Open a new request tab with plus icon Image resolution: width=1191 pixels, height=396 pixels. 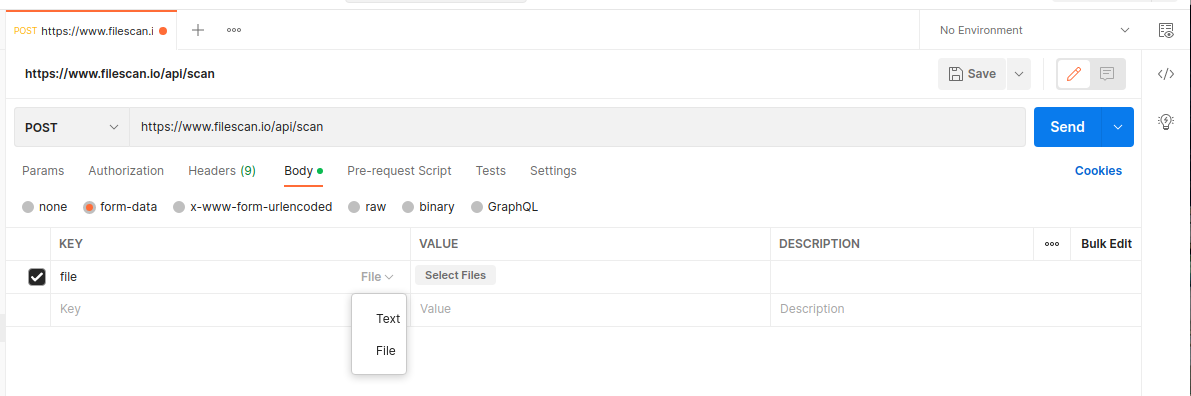[198, 30]
